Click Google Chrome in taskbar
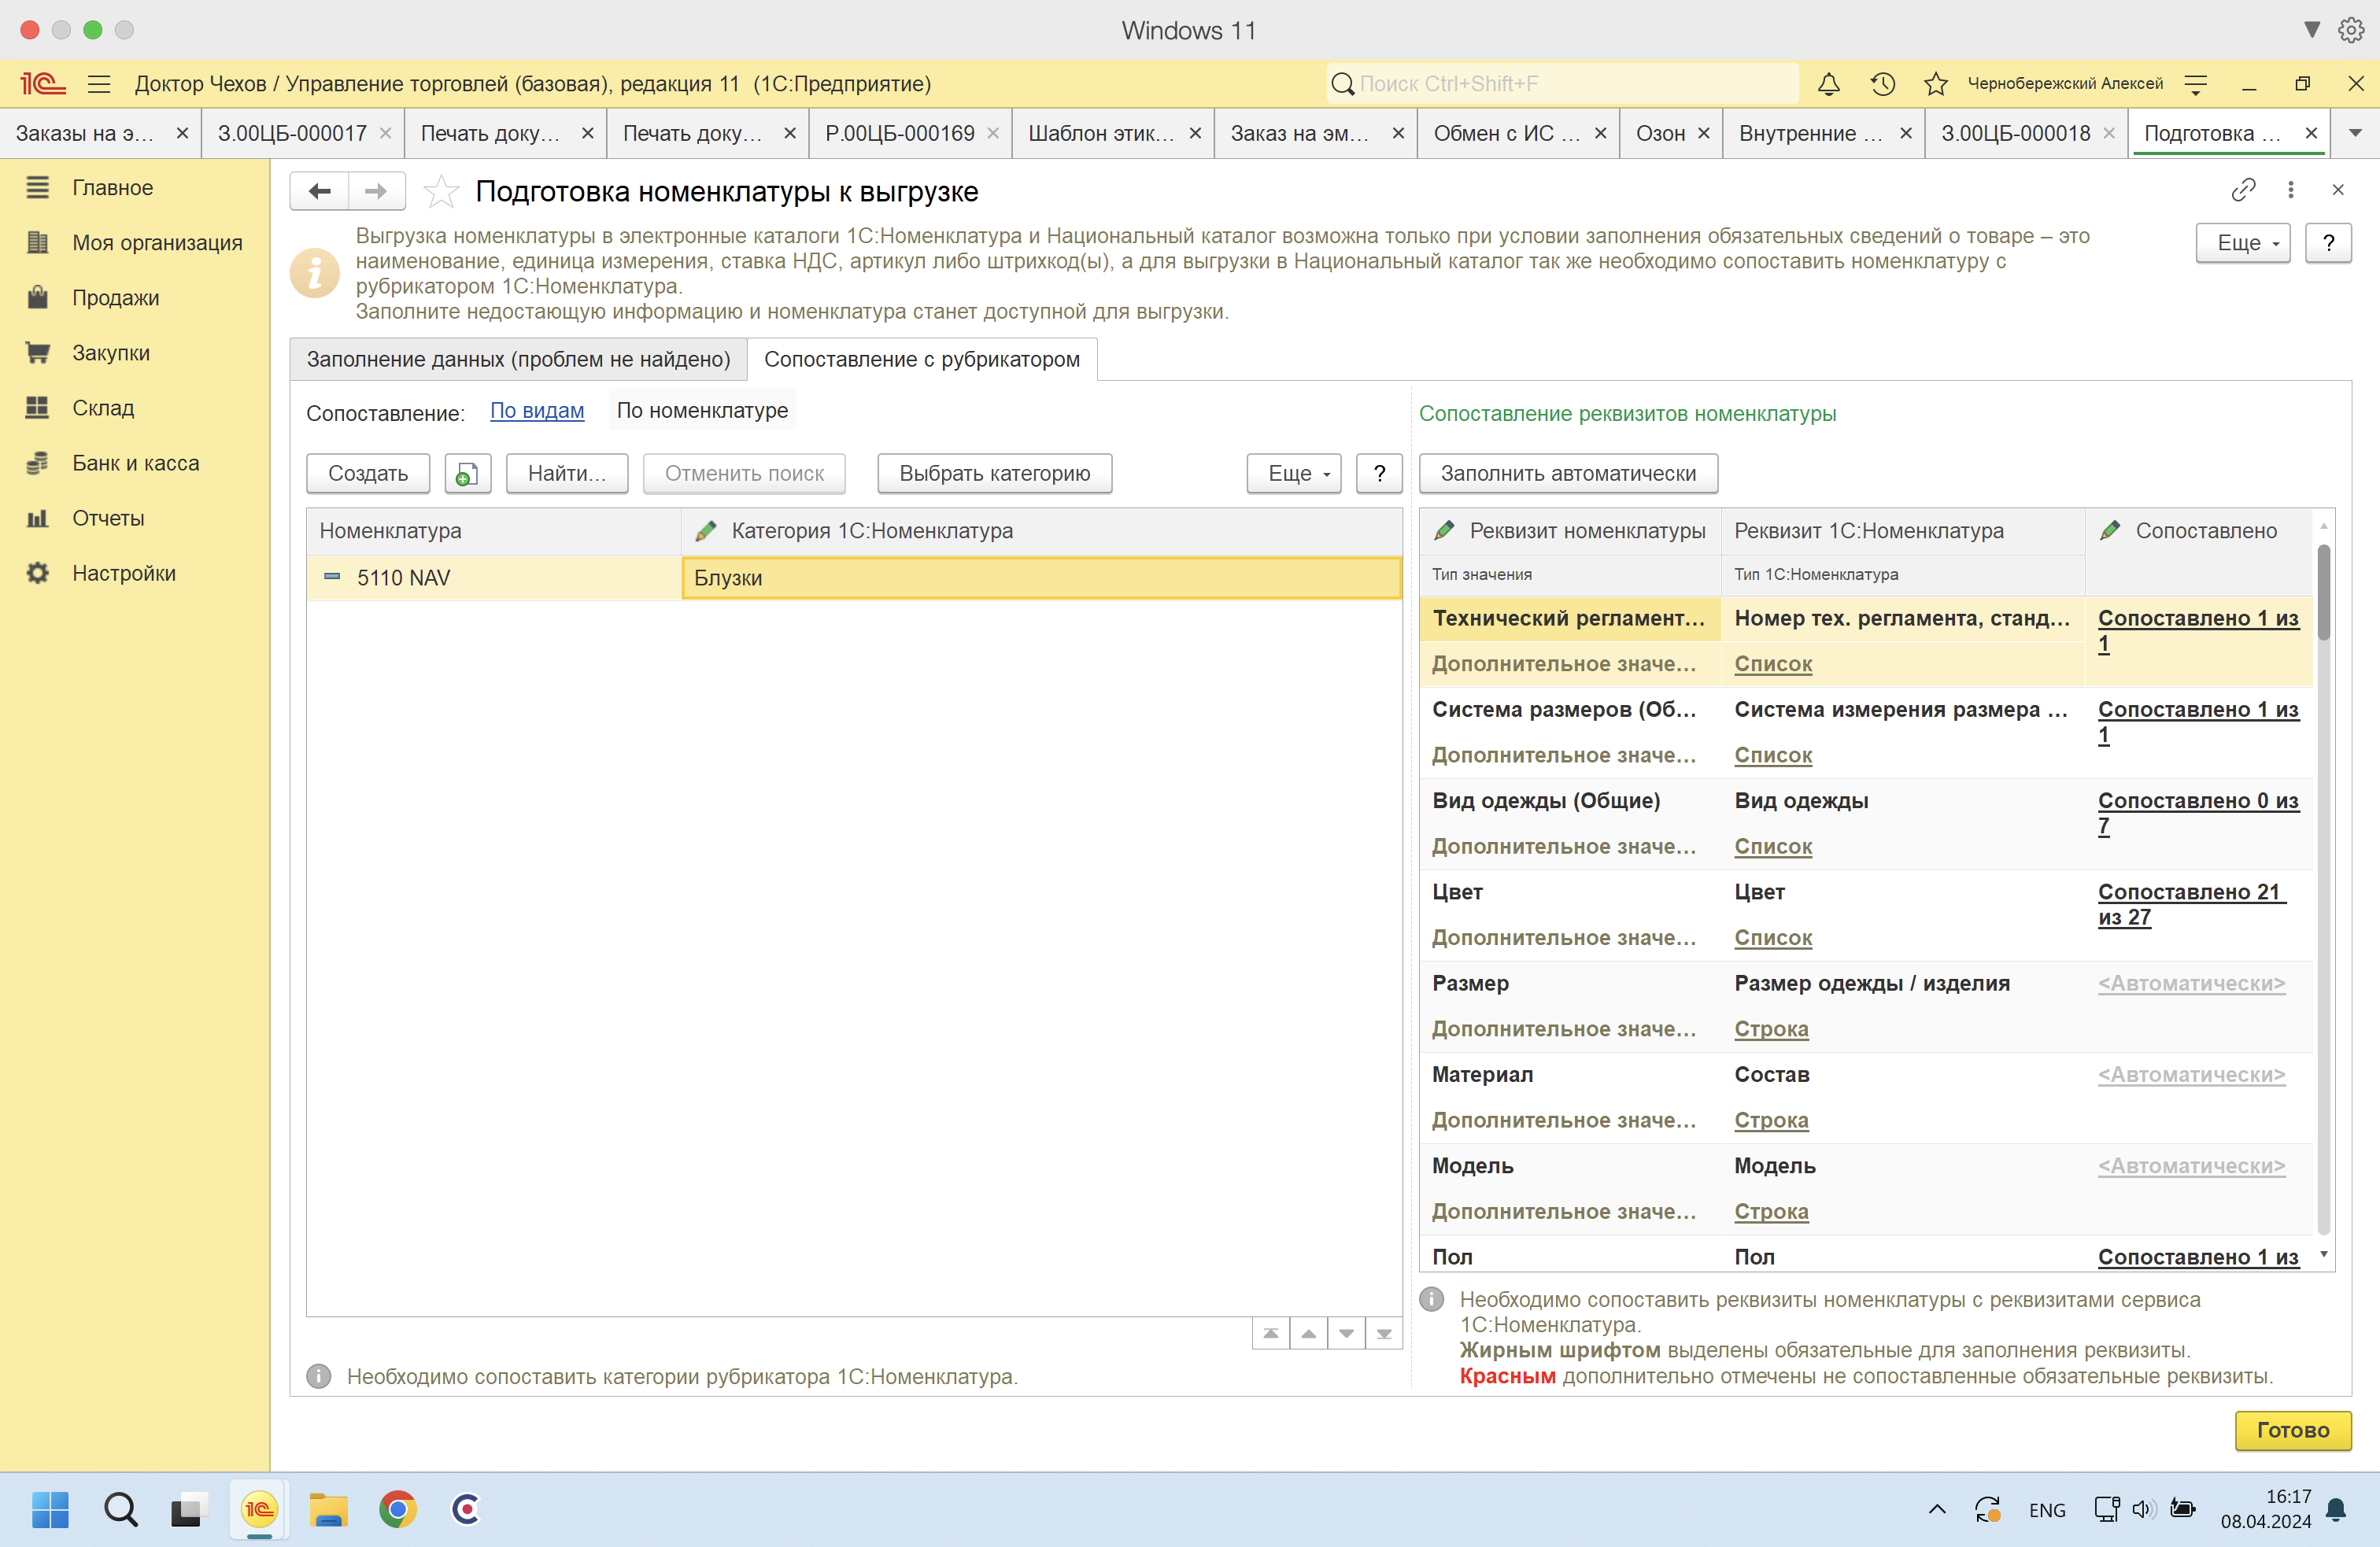 click(x=397, y=1509)
